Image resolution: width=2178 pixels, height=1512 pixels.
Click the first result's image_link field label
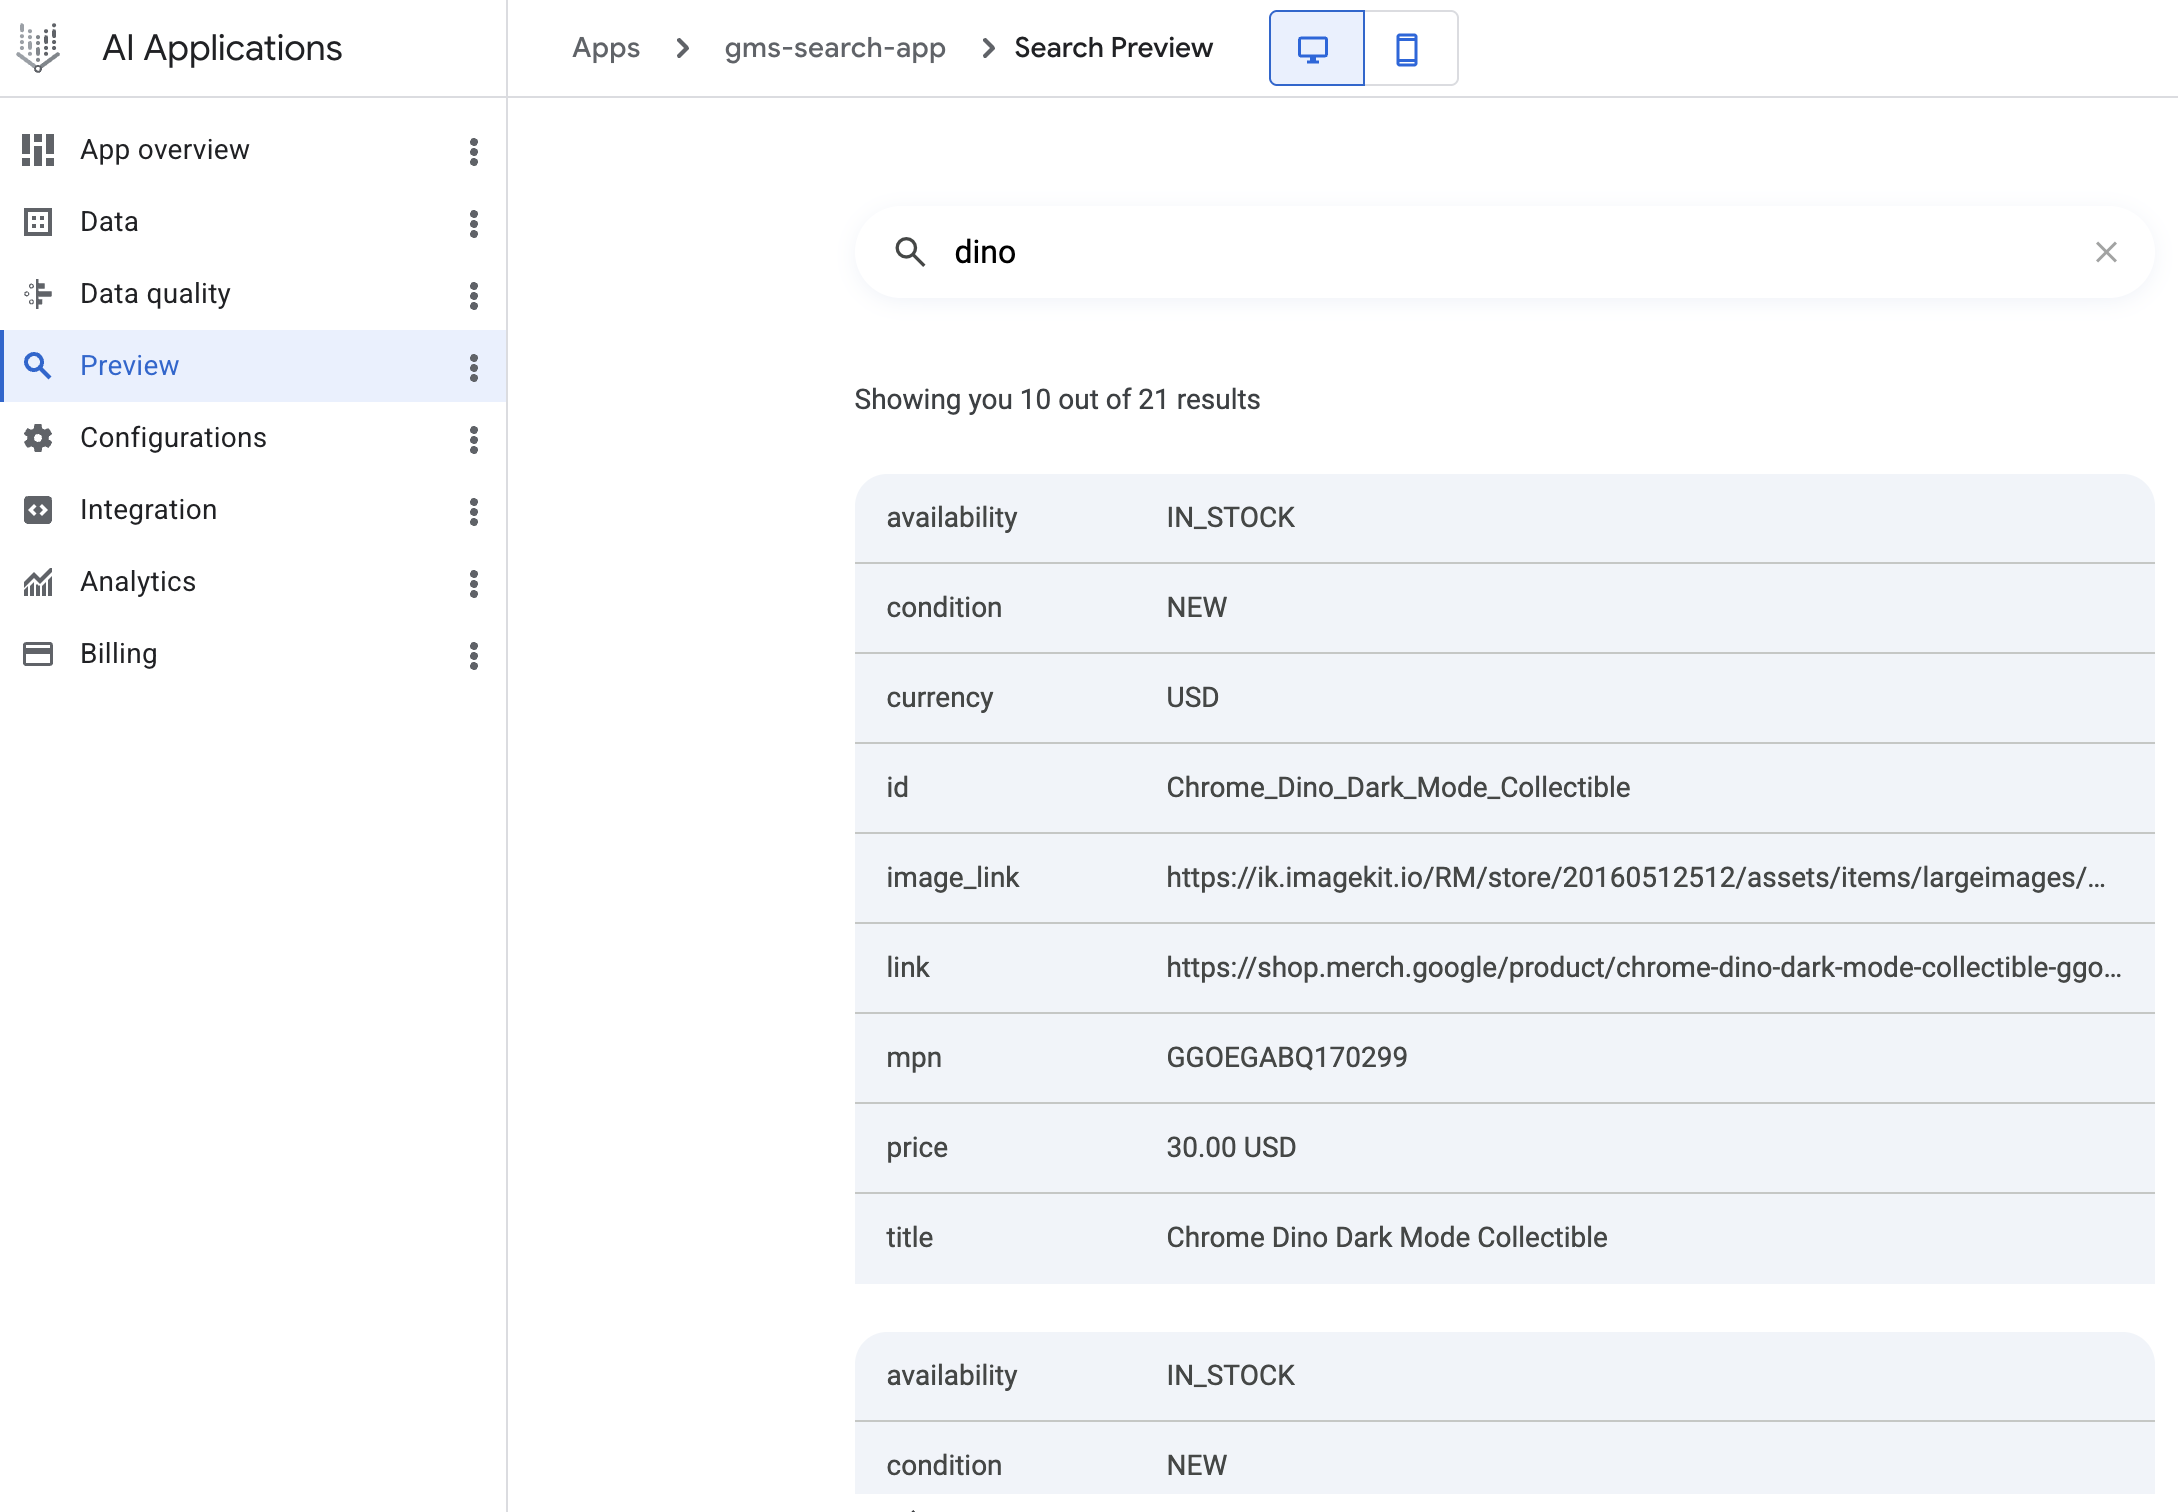click(953, 878)
